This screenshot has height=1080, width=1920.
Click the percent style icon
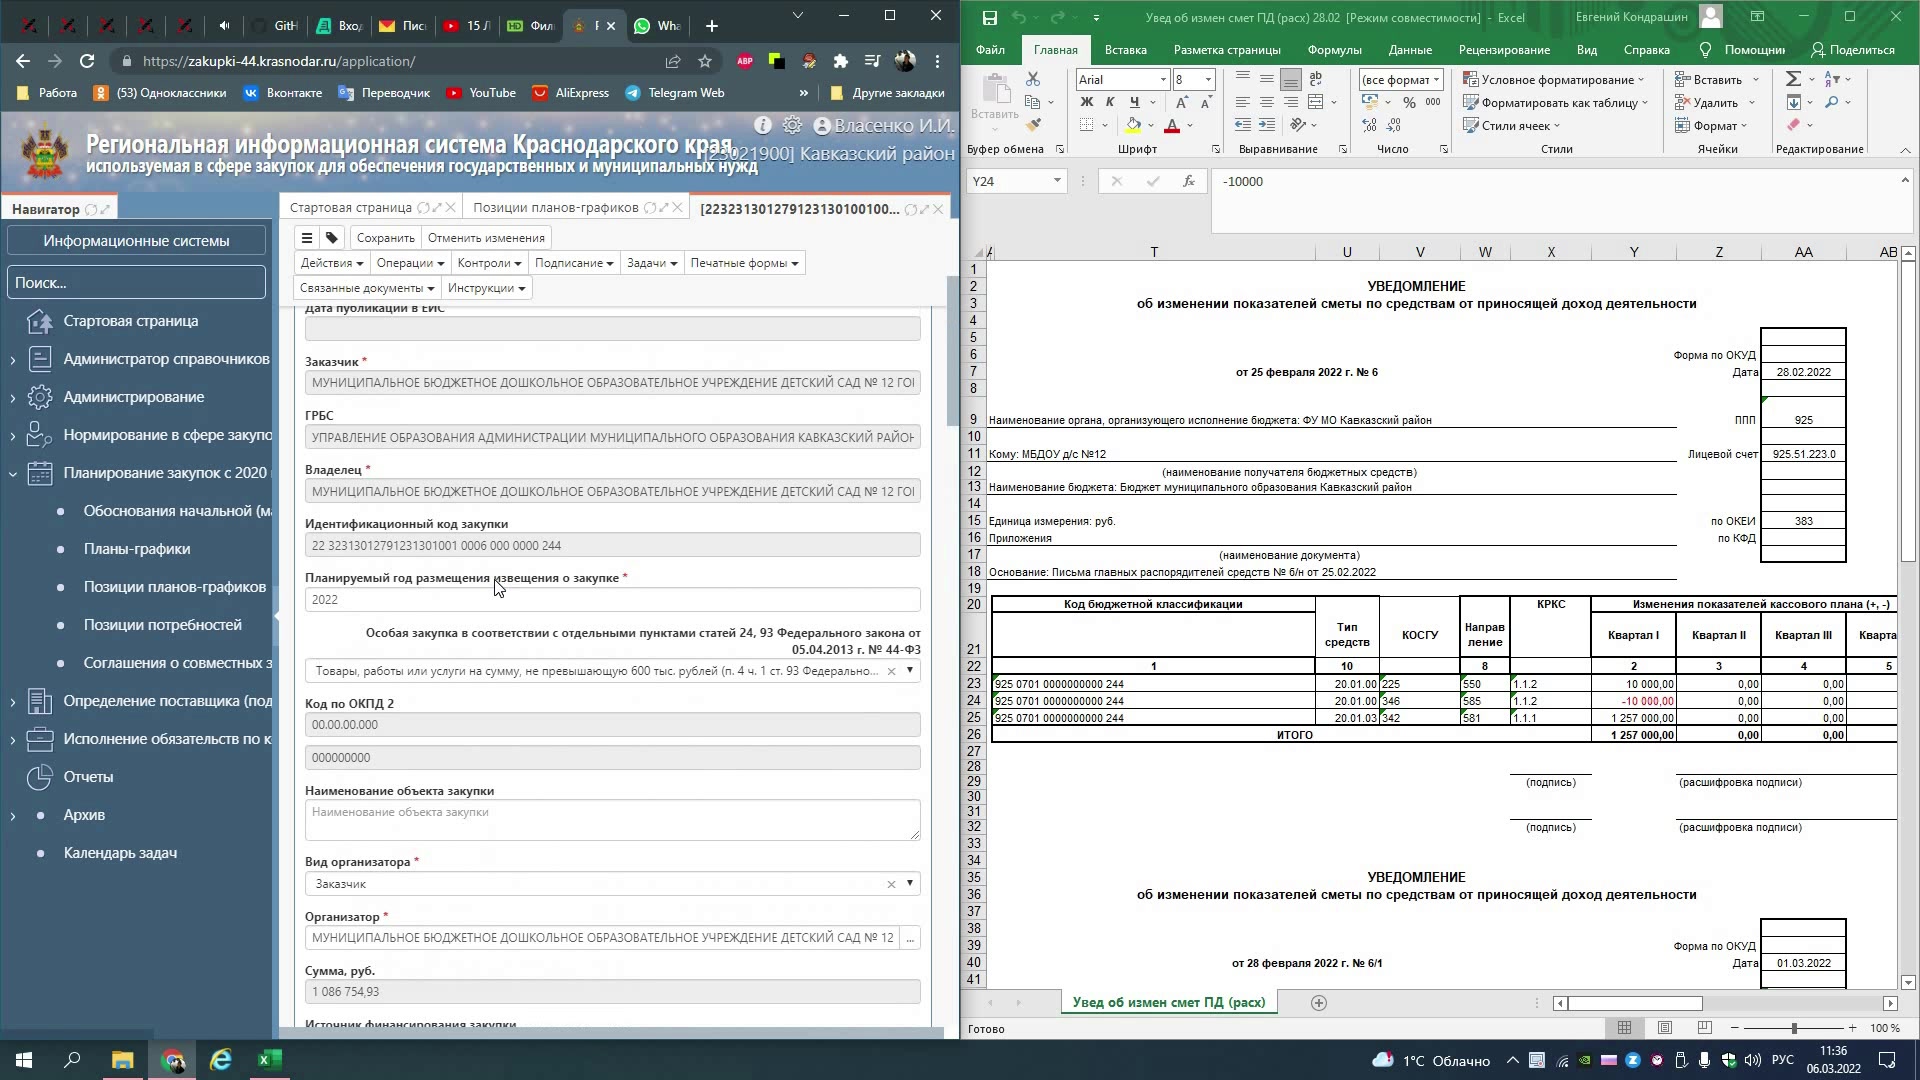1409,102
